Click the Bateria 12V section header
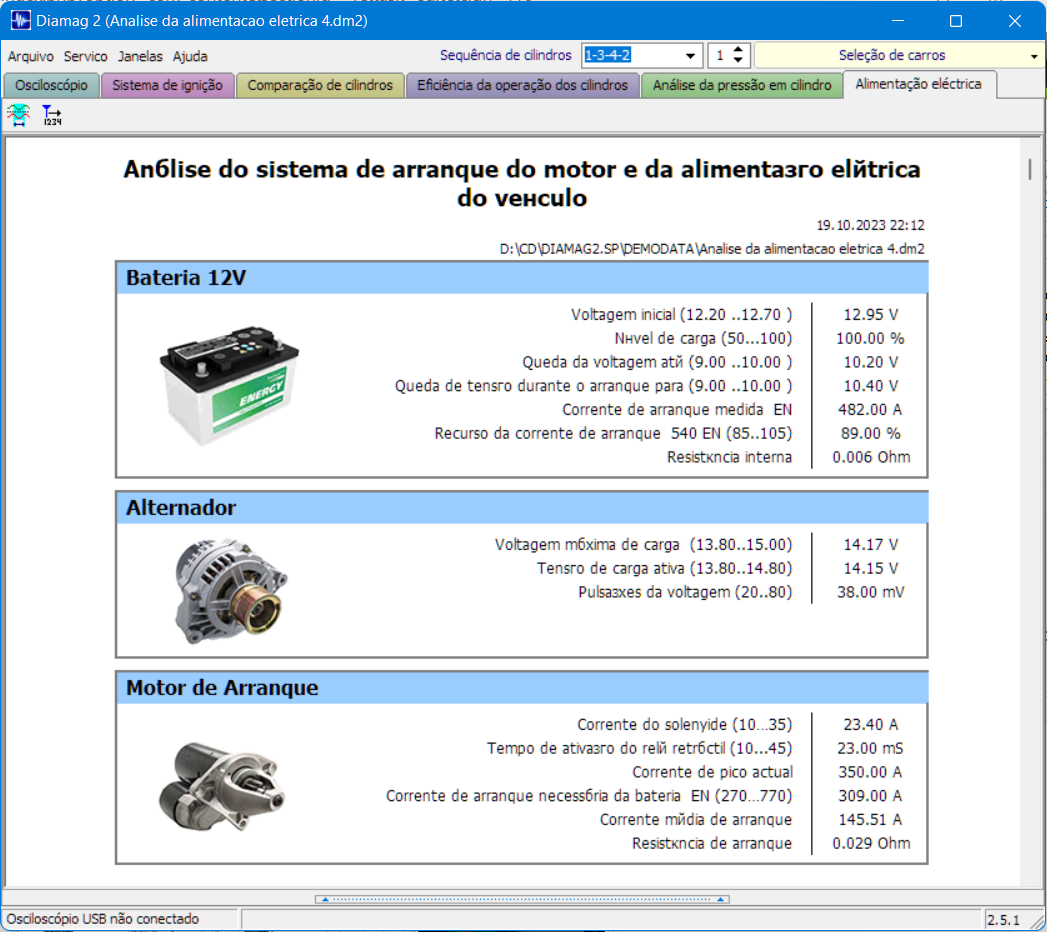1047x932 pixels. (522, 278)
